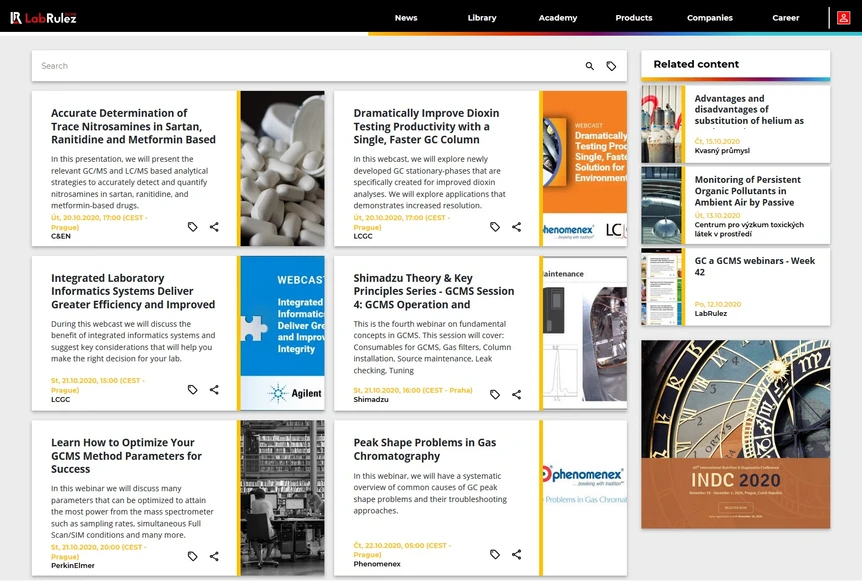The height and width of the screenshot is (581, 862).
Task: Open Peak Shape Problems in Gas Chromatography title
Action: (424, 449)
